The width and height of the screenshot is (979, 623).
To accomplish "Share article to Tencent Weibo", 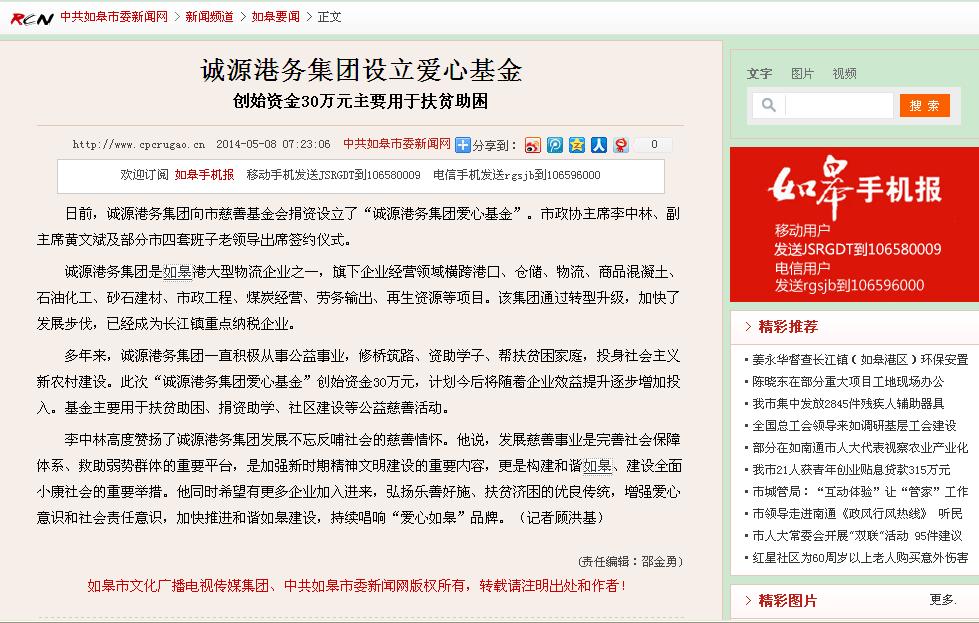I will coord(555,145).
